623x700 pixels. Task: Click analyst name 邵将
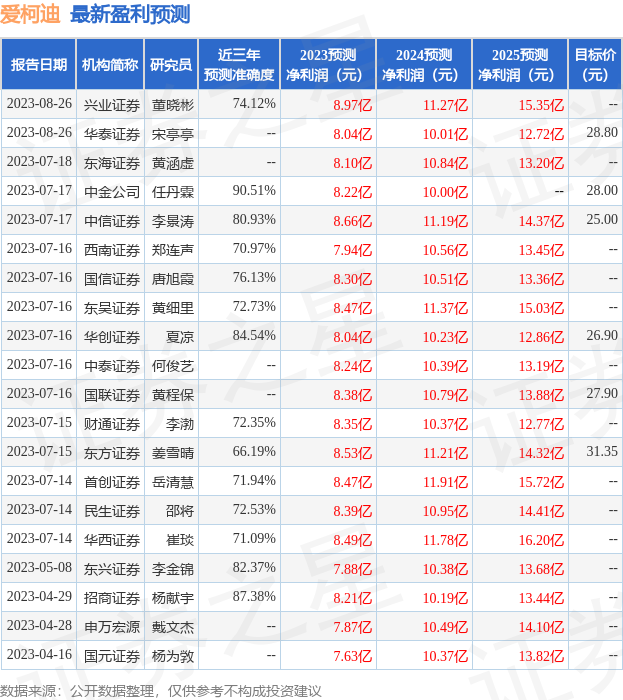coord(180,511)
